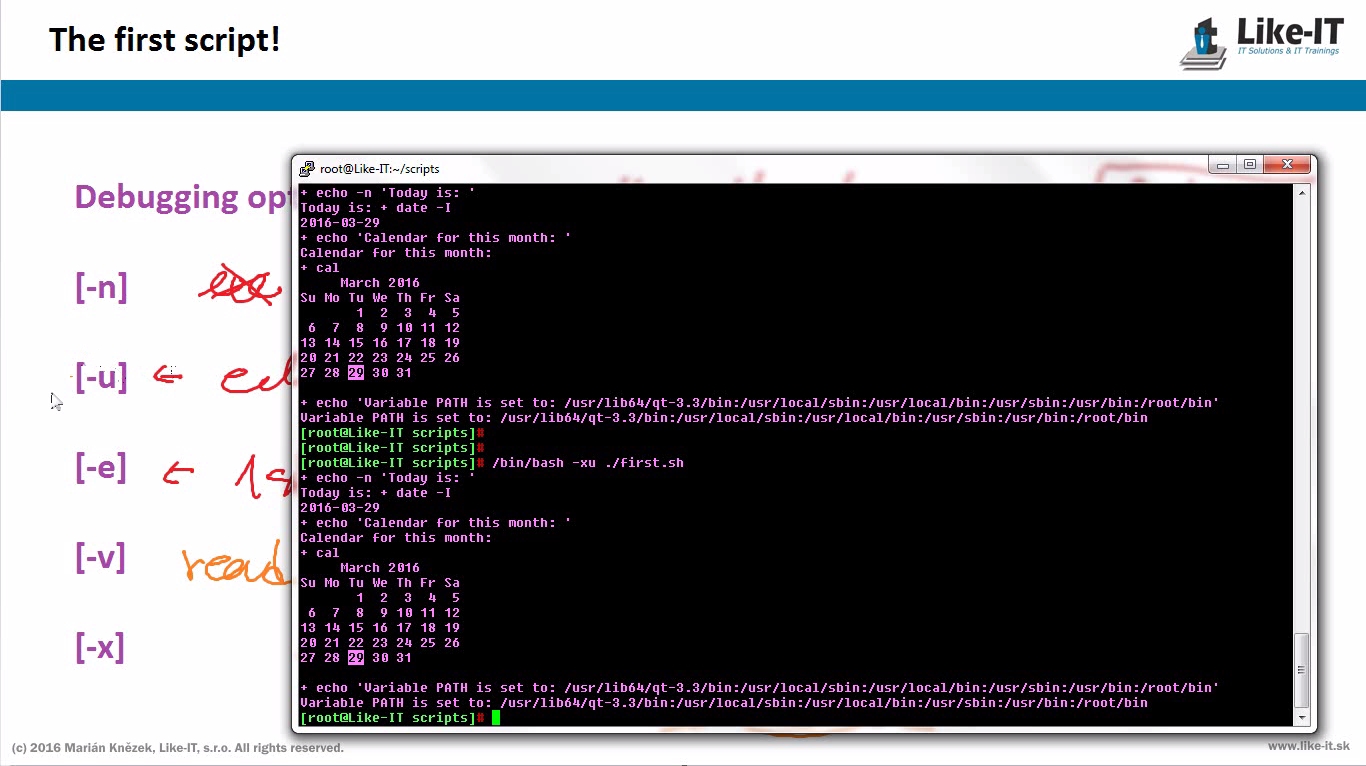The width and height of the screenshot is (1366, 766).
Task: Minimize the root@Like-IT terminal window
Action: pyautogui.click(x=1222, y=165)
